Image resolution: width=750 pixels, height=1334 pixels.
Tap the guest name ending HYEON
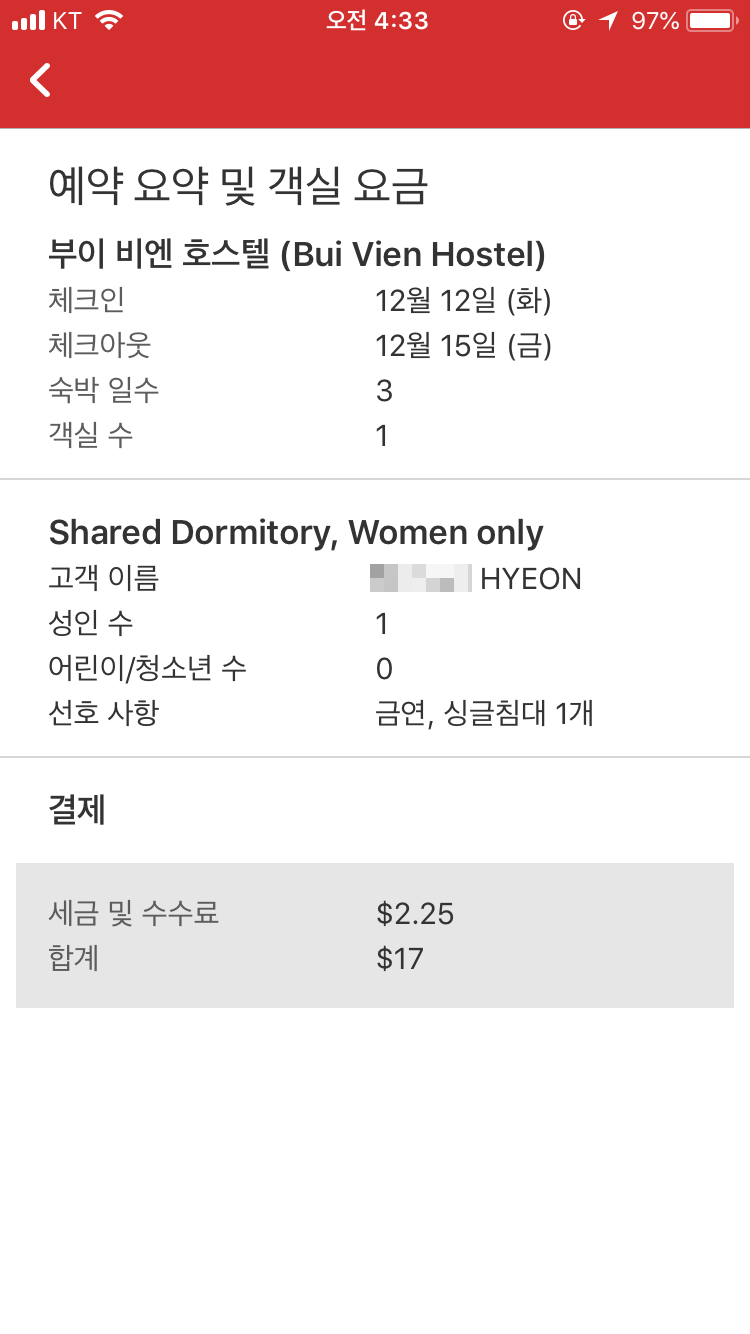(476, 578)
